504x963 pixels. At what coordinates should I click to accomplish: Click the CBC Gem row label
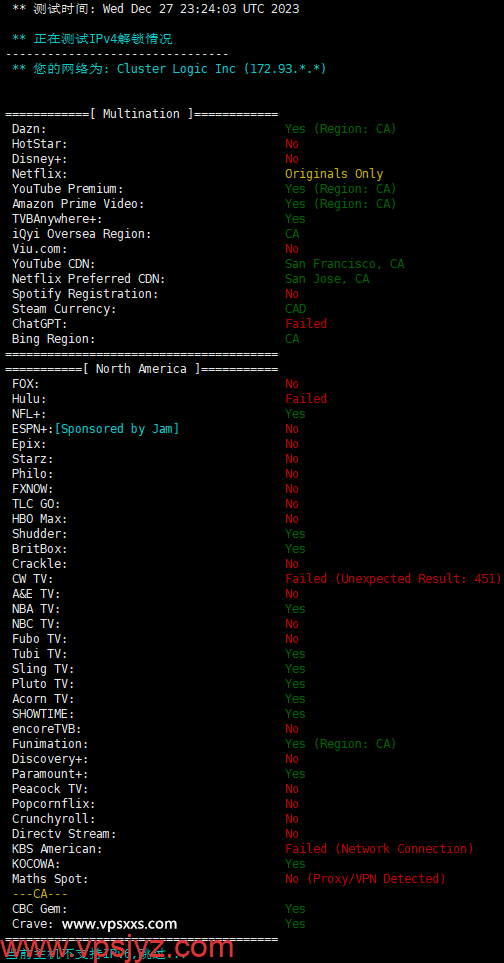[40, 909]
